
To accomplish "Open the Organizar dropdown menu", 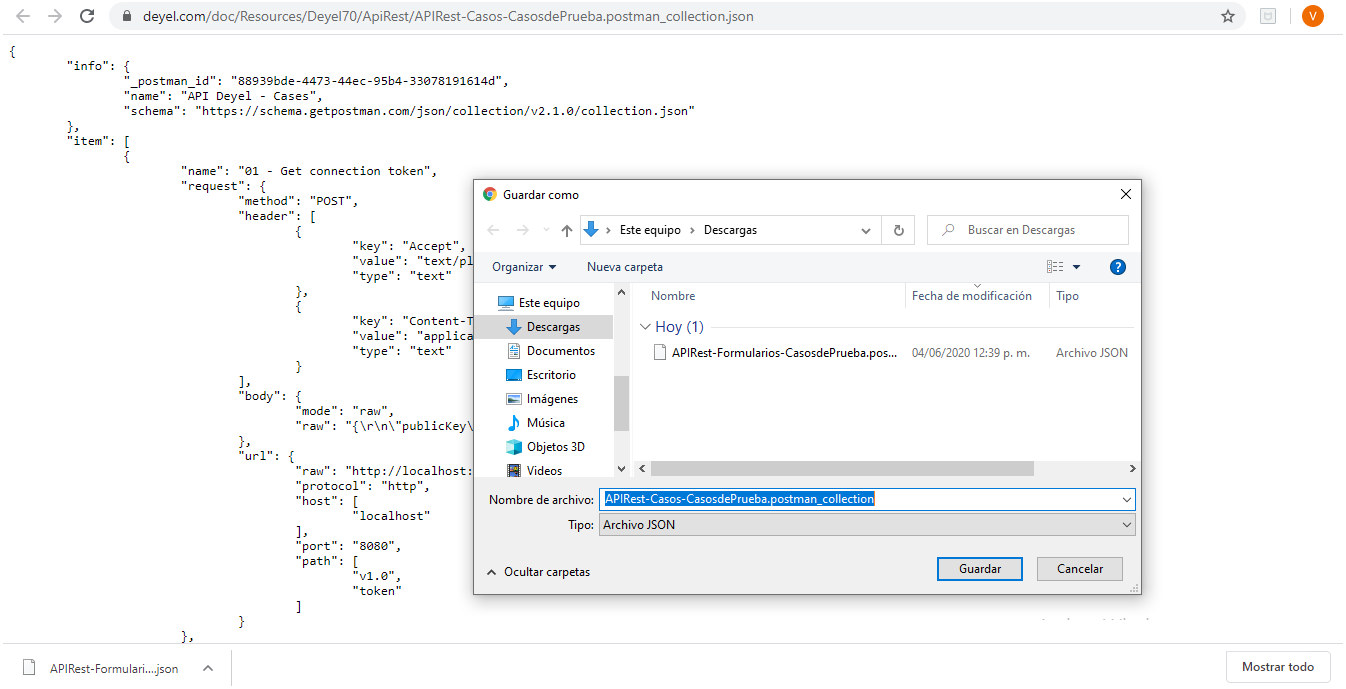I will point(524,267).
